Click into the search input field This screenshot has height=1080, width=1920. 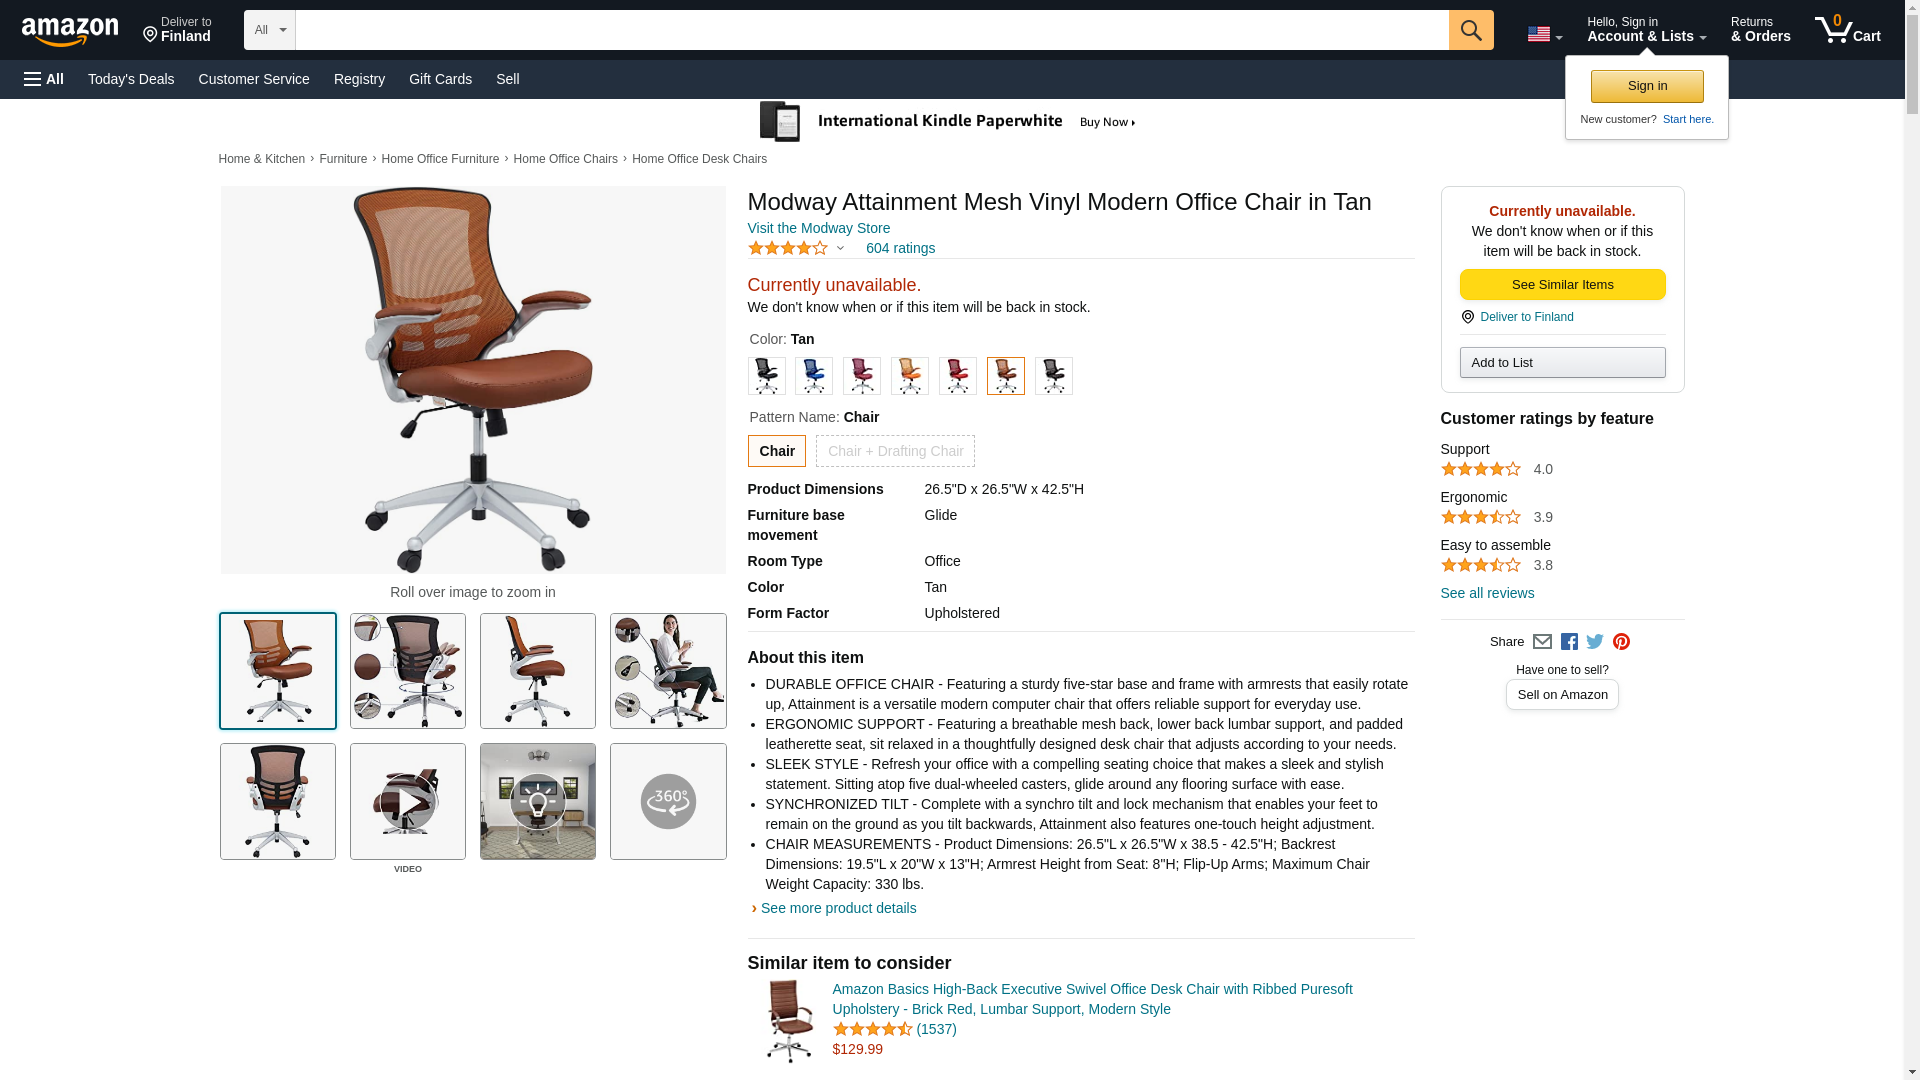(x=872, y=30)
